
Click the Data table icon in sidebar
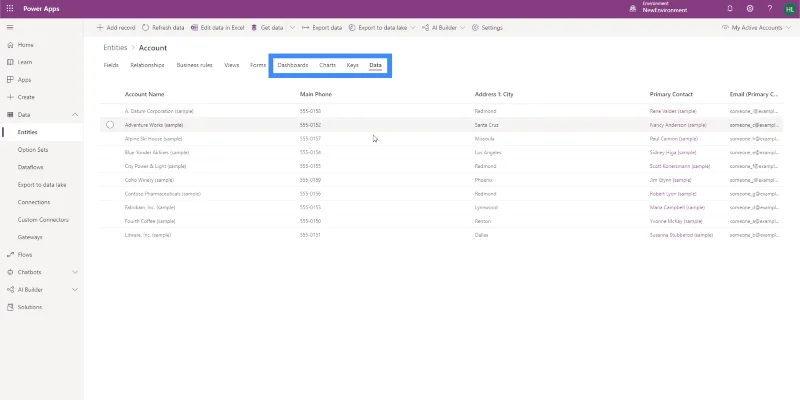pos(10,115)
